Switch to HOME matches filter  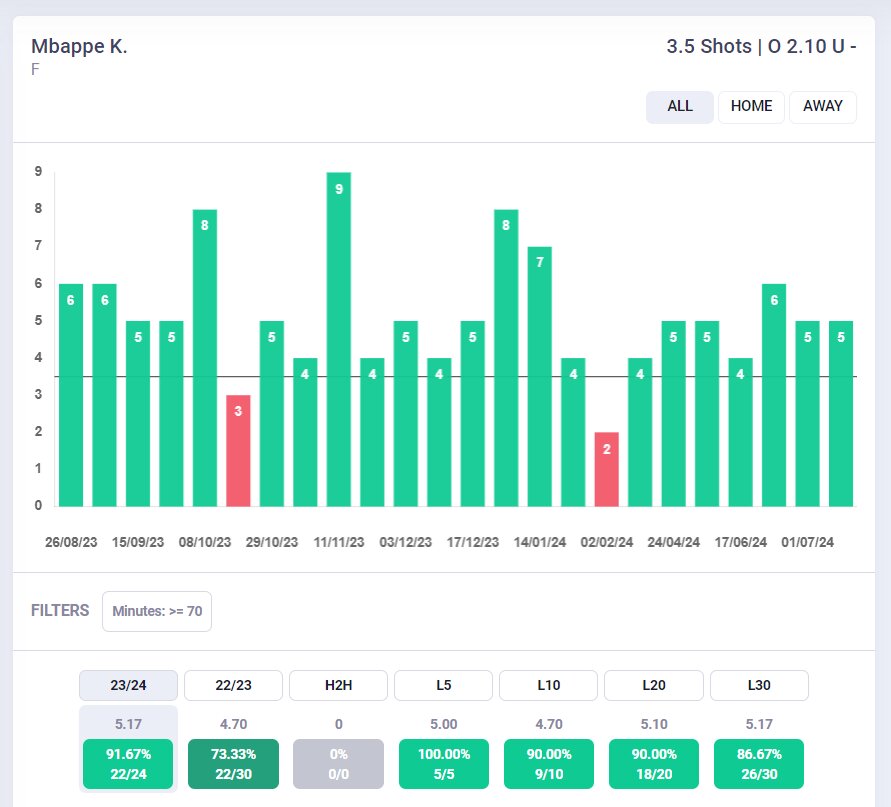751,106
